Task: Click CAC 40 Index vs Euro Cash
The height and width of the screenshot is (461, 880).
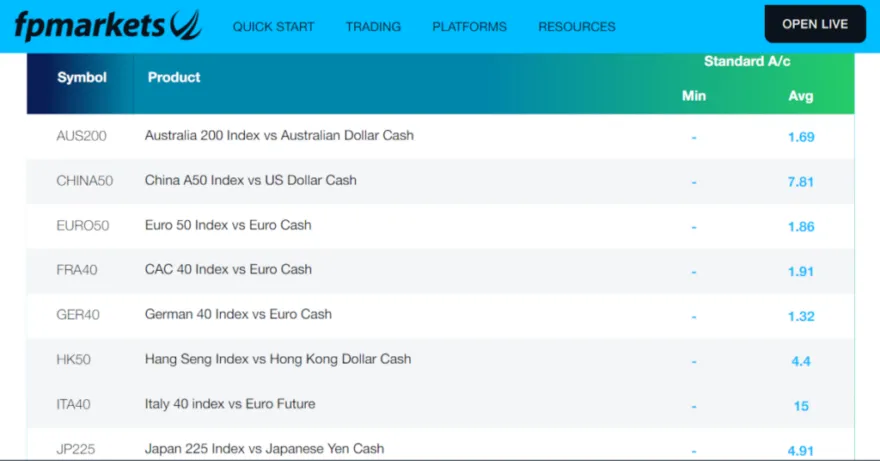Action: click(228, 269)
